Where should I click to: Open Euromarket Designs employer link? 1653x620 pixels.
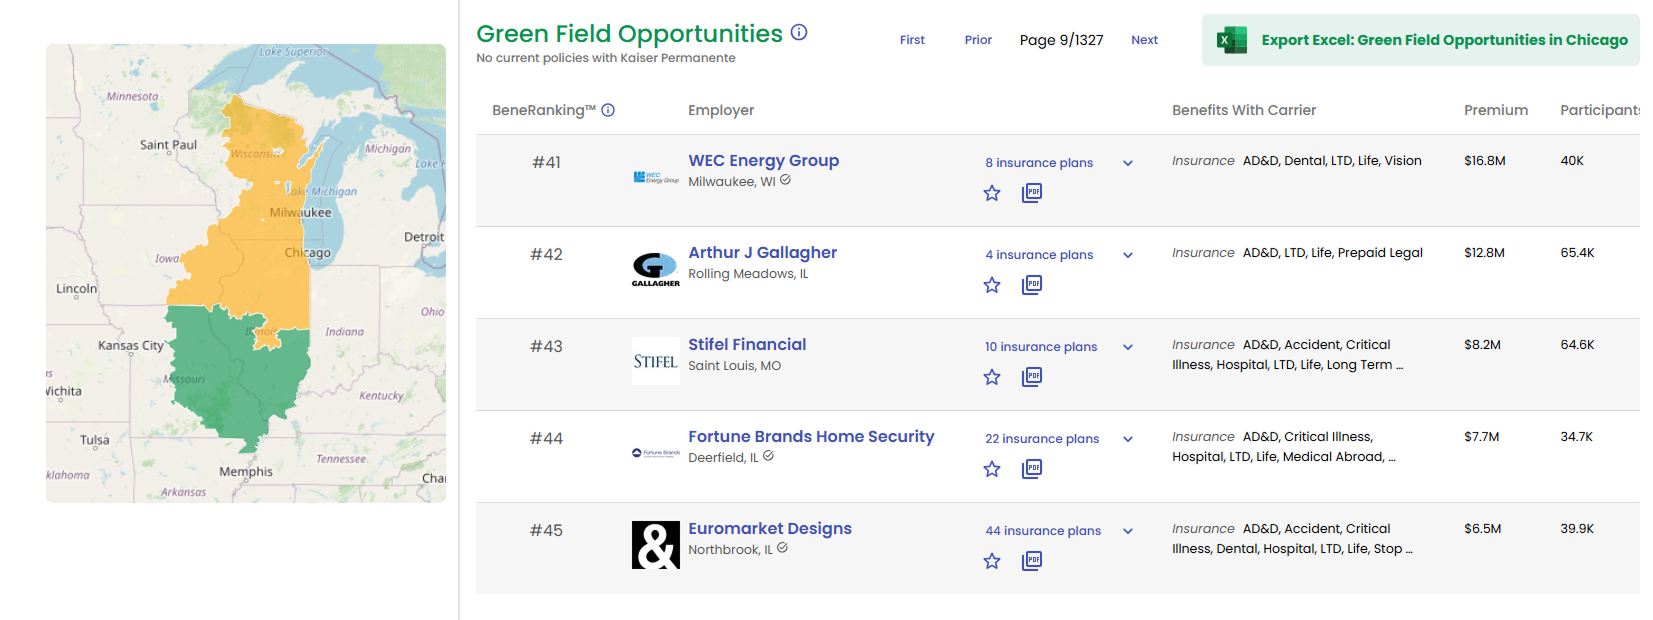pos(769,528)
